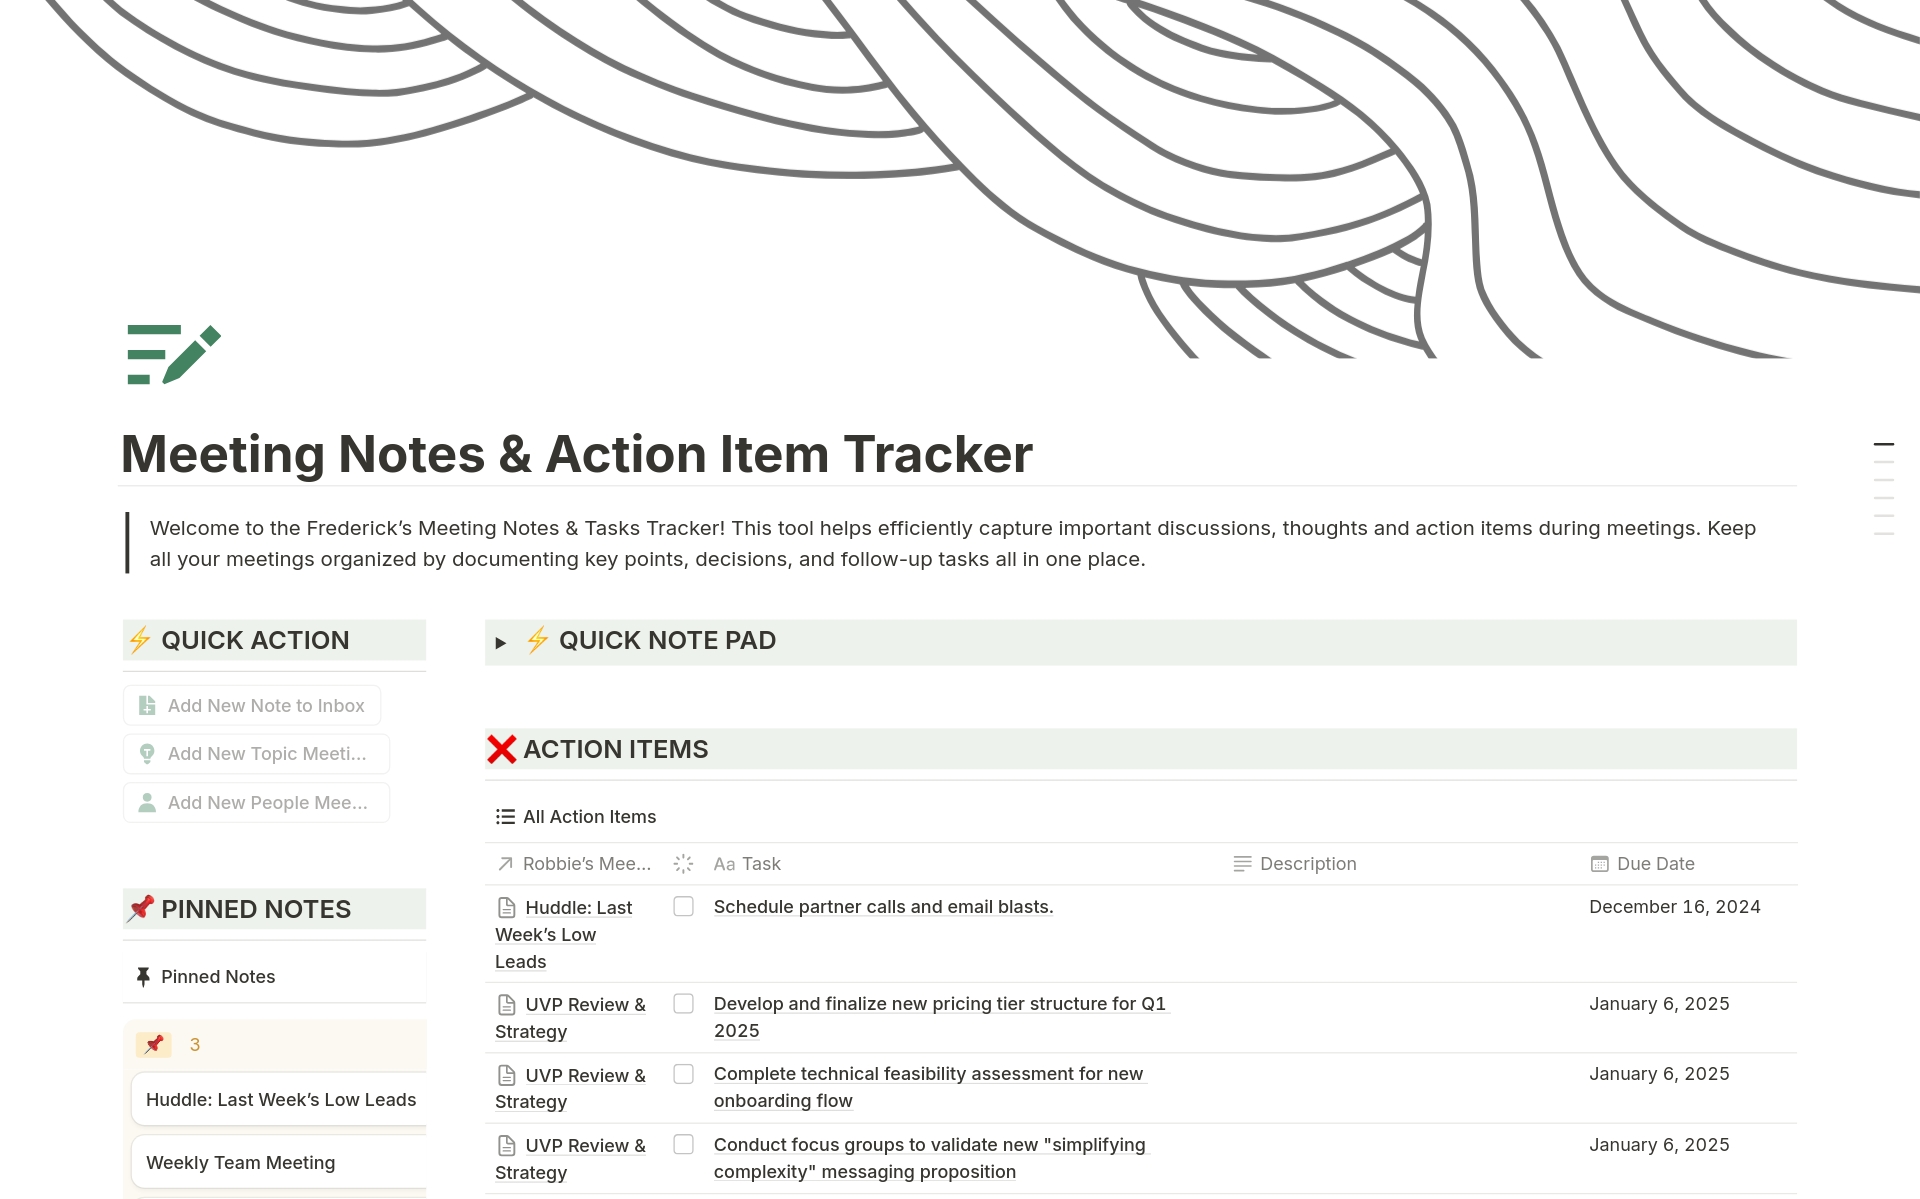Click the green notes-and-pencil page icon

pyautogui.click(x=173, y=354)
